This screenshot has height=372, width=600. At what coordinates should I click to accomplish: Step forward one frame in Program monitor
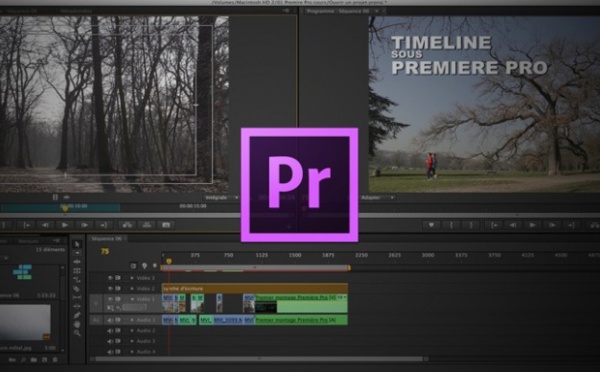point(552,225)
